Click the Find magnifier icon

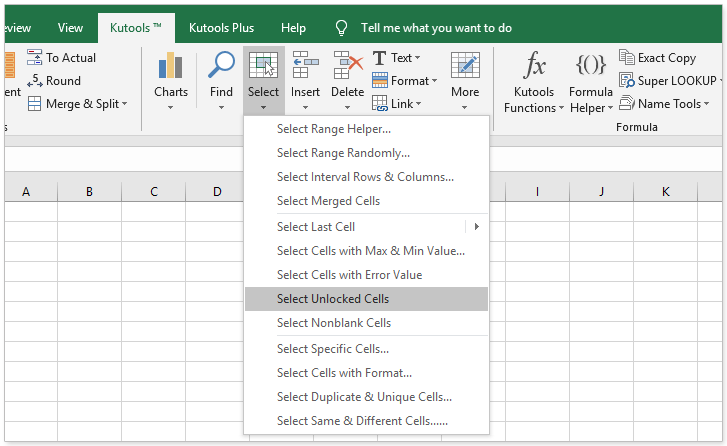point(221,68)
